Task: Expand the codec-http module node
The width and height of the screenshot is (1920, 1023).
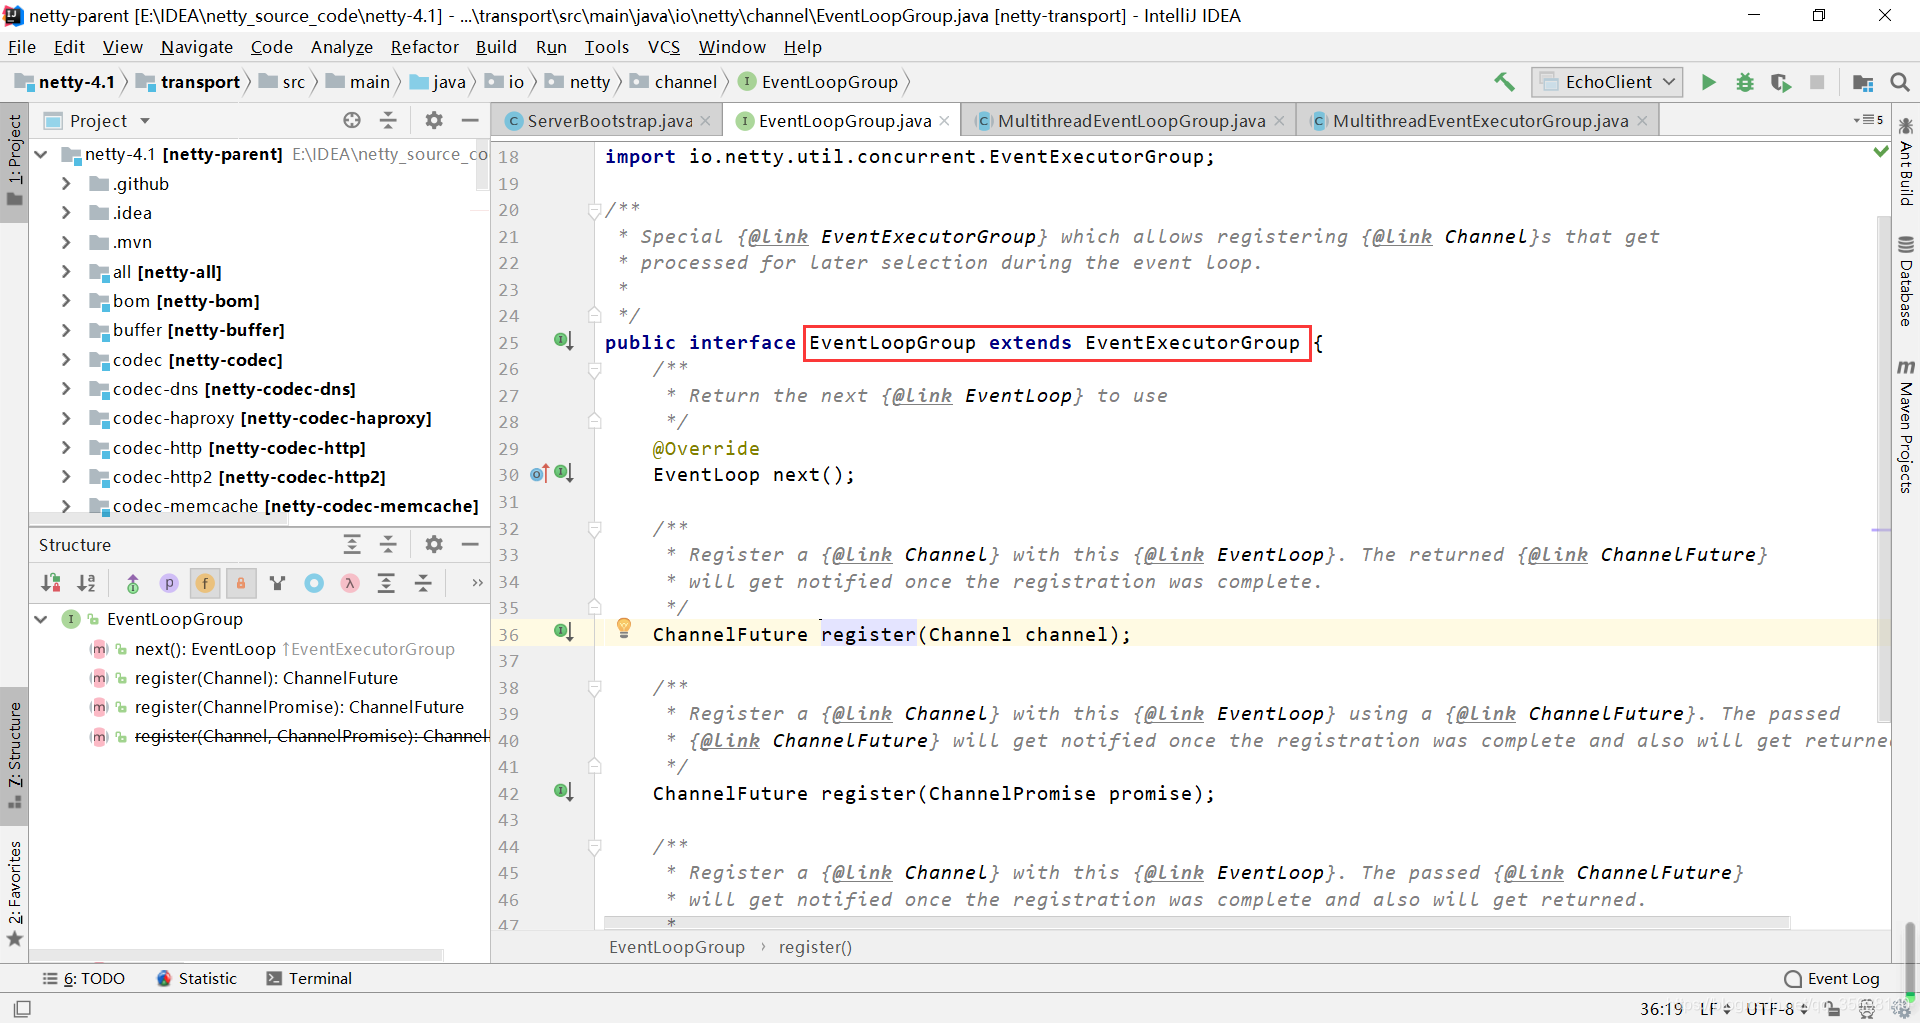Action: [66, 447]
